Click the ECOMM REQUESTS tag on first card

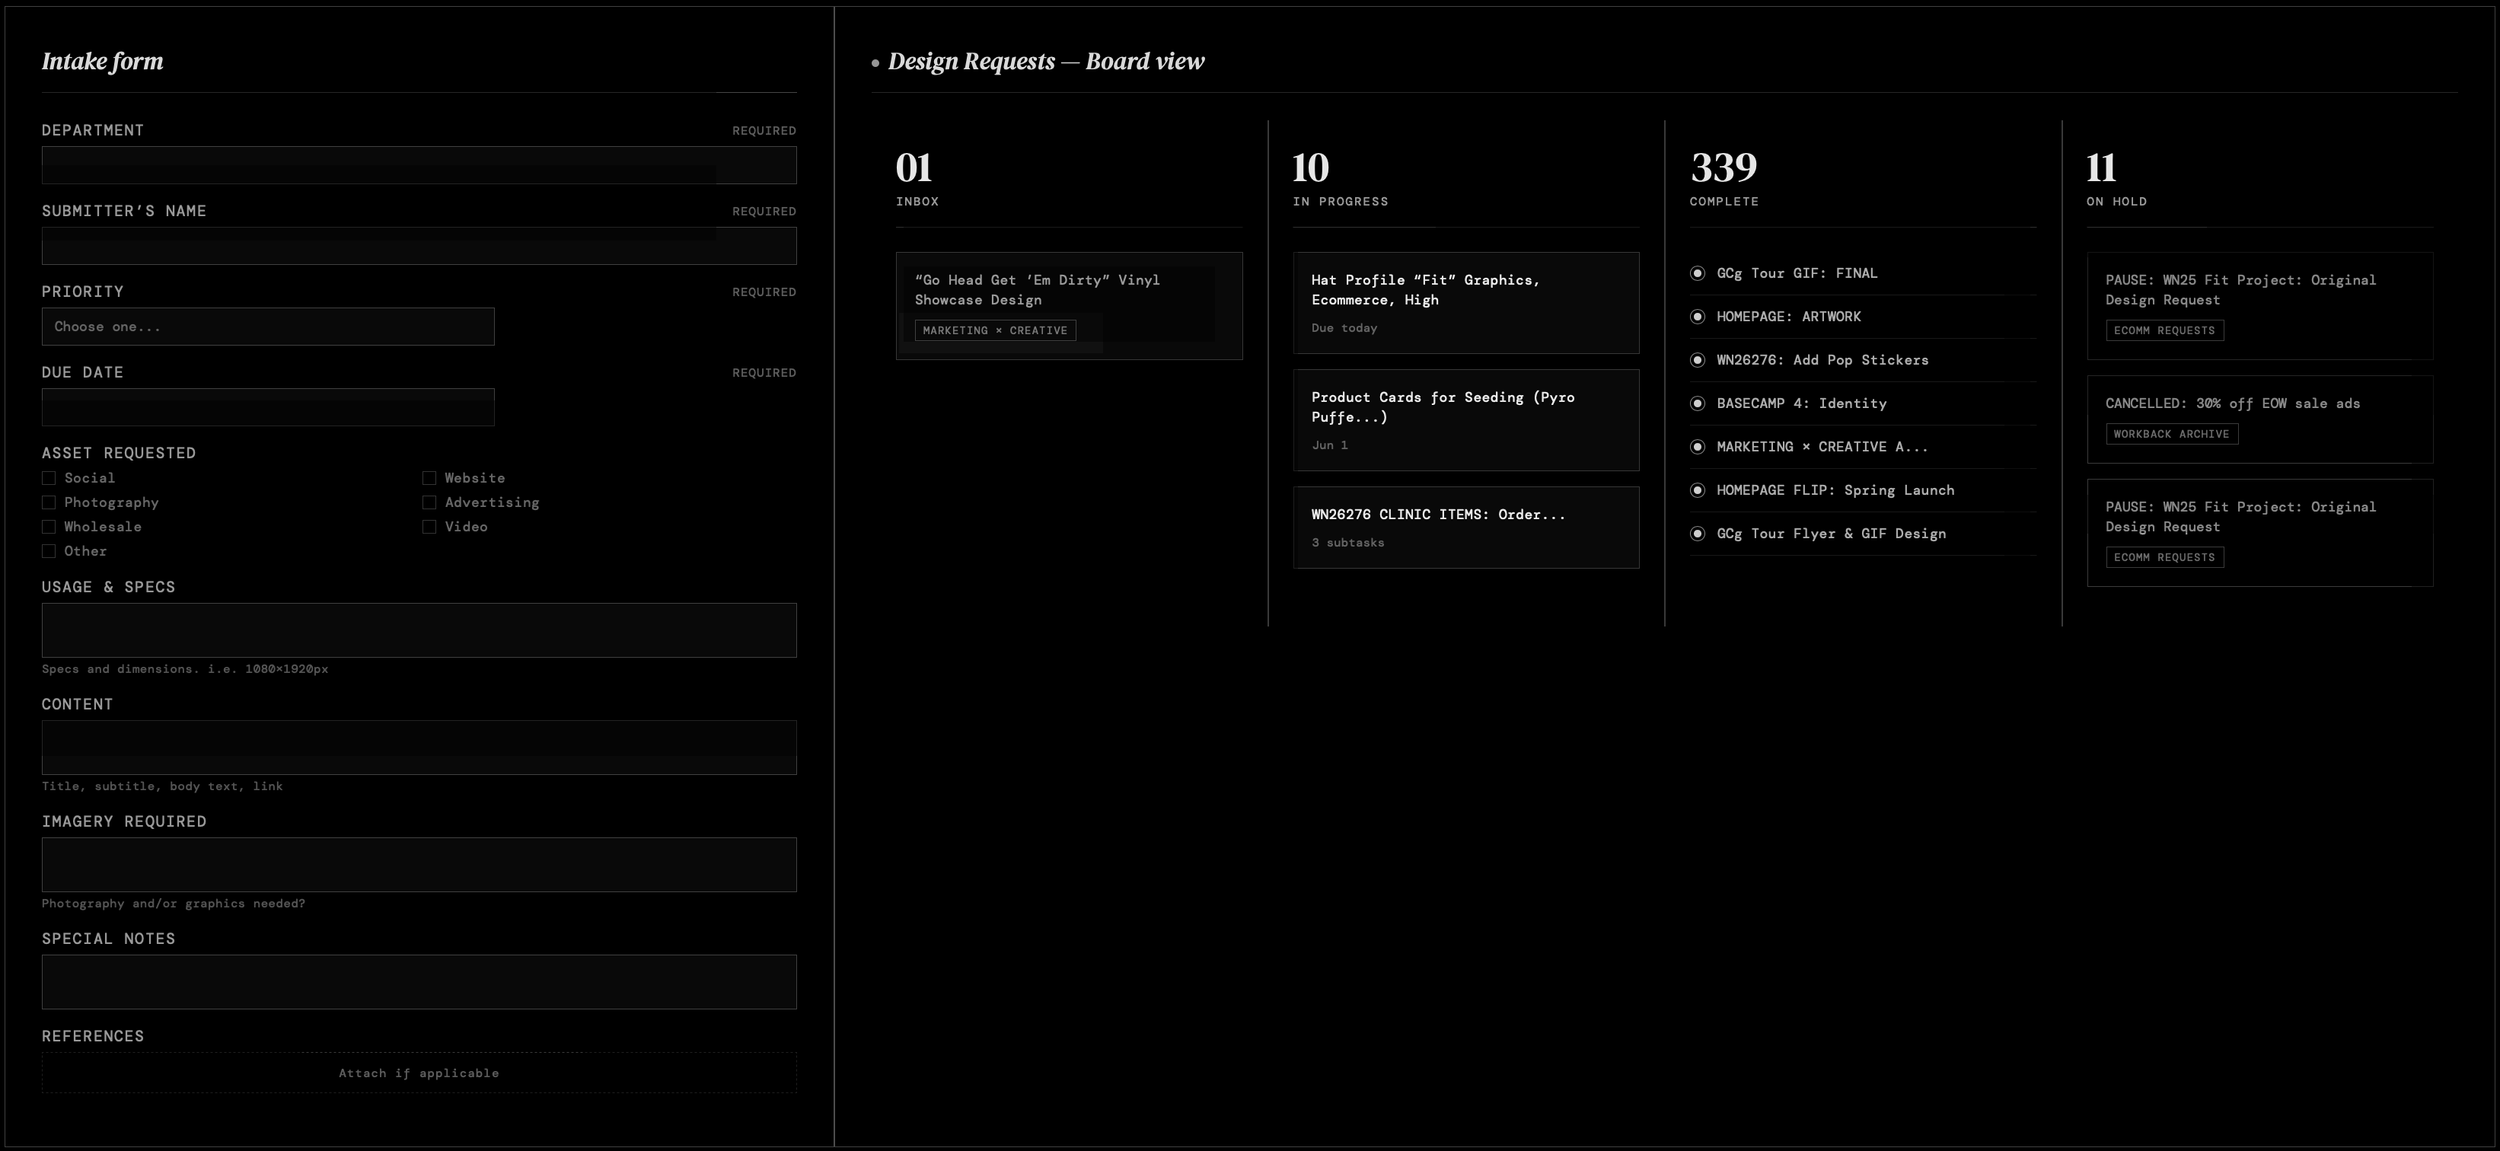[2164, 331]
